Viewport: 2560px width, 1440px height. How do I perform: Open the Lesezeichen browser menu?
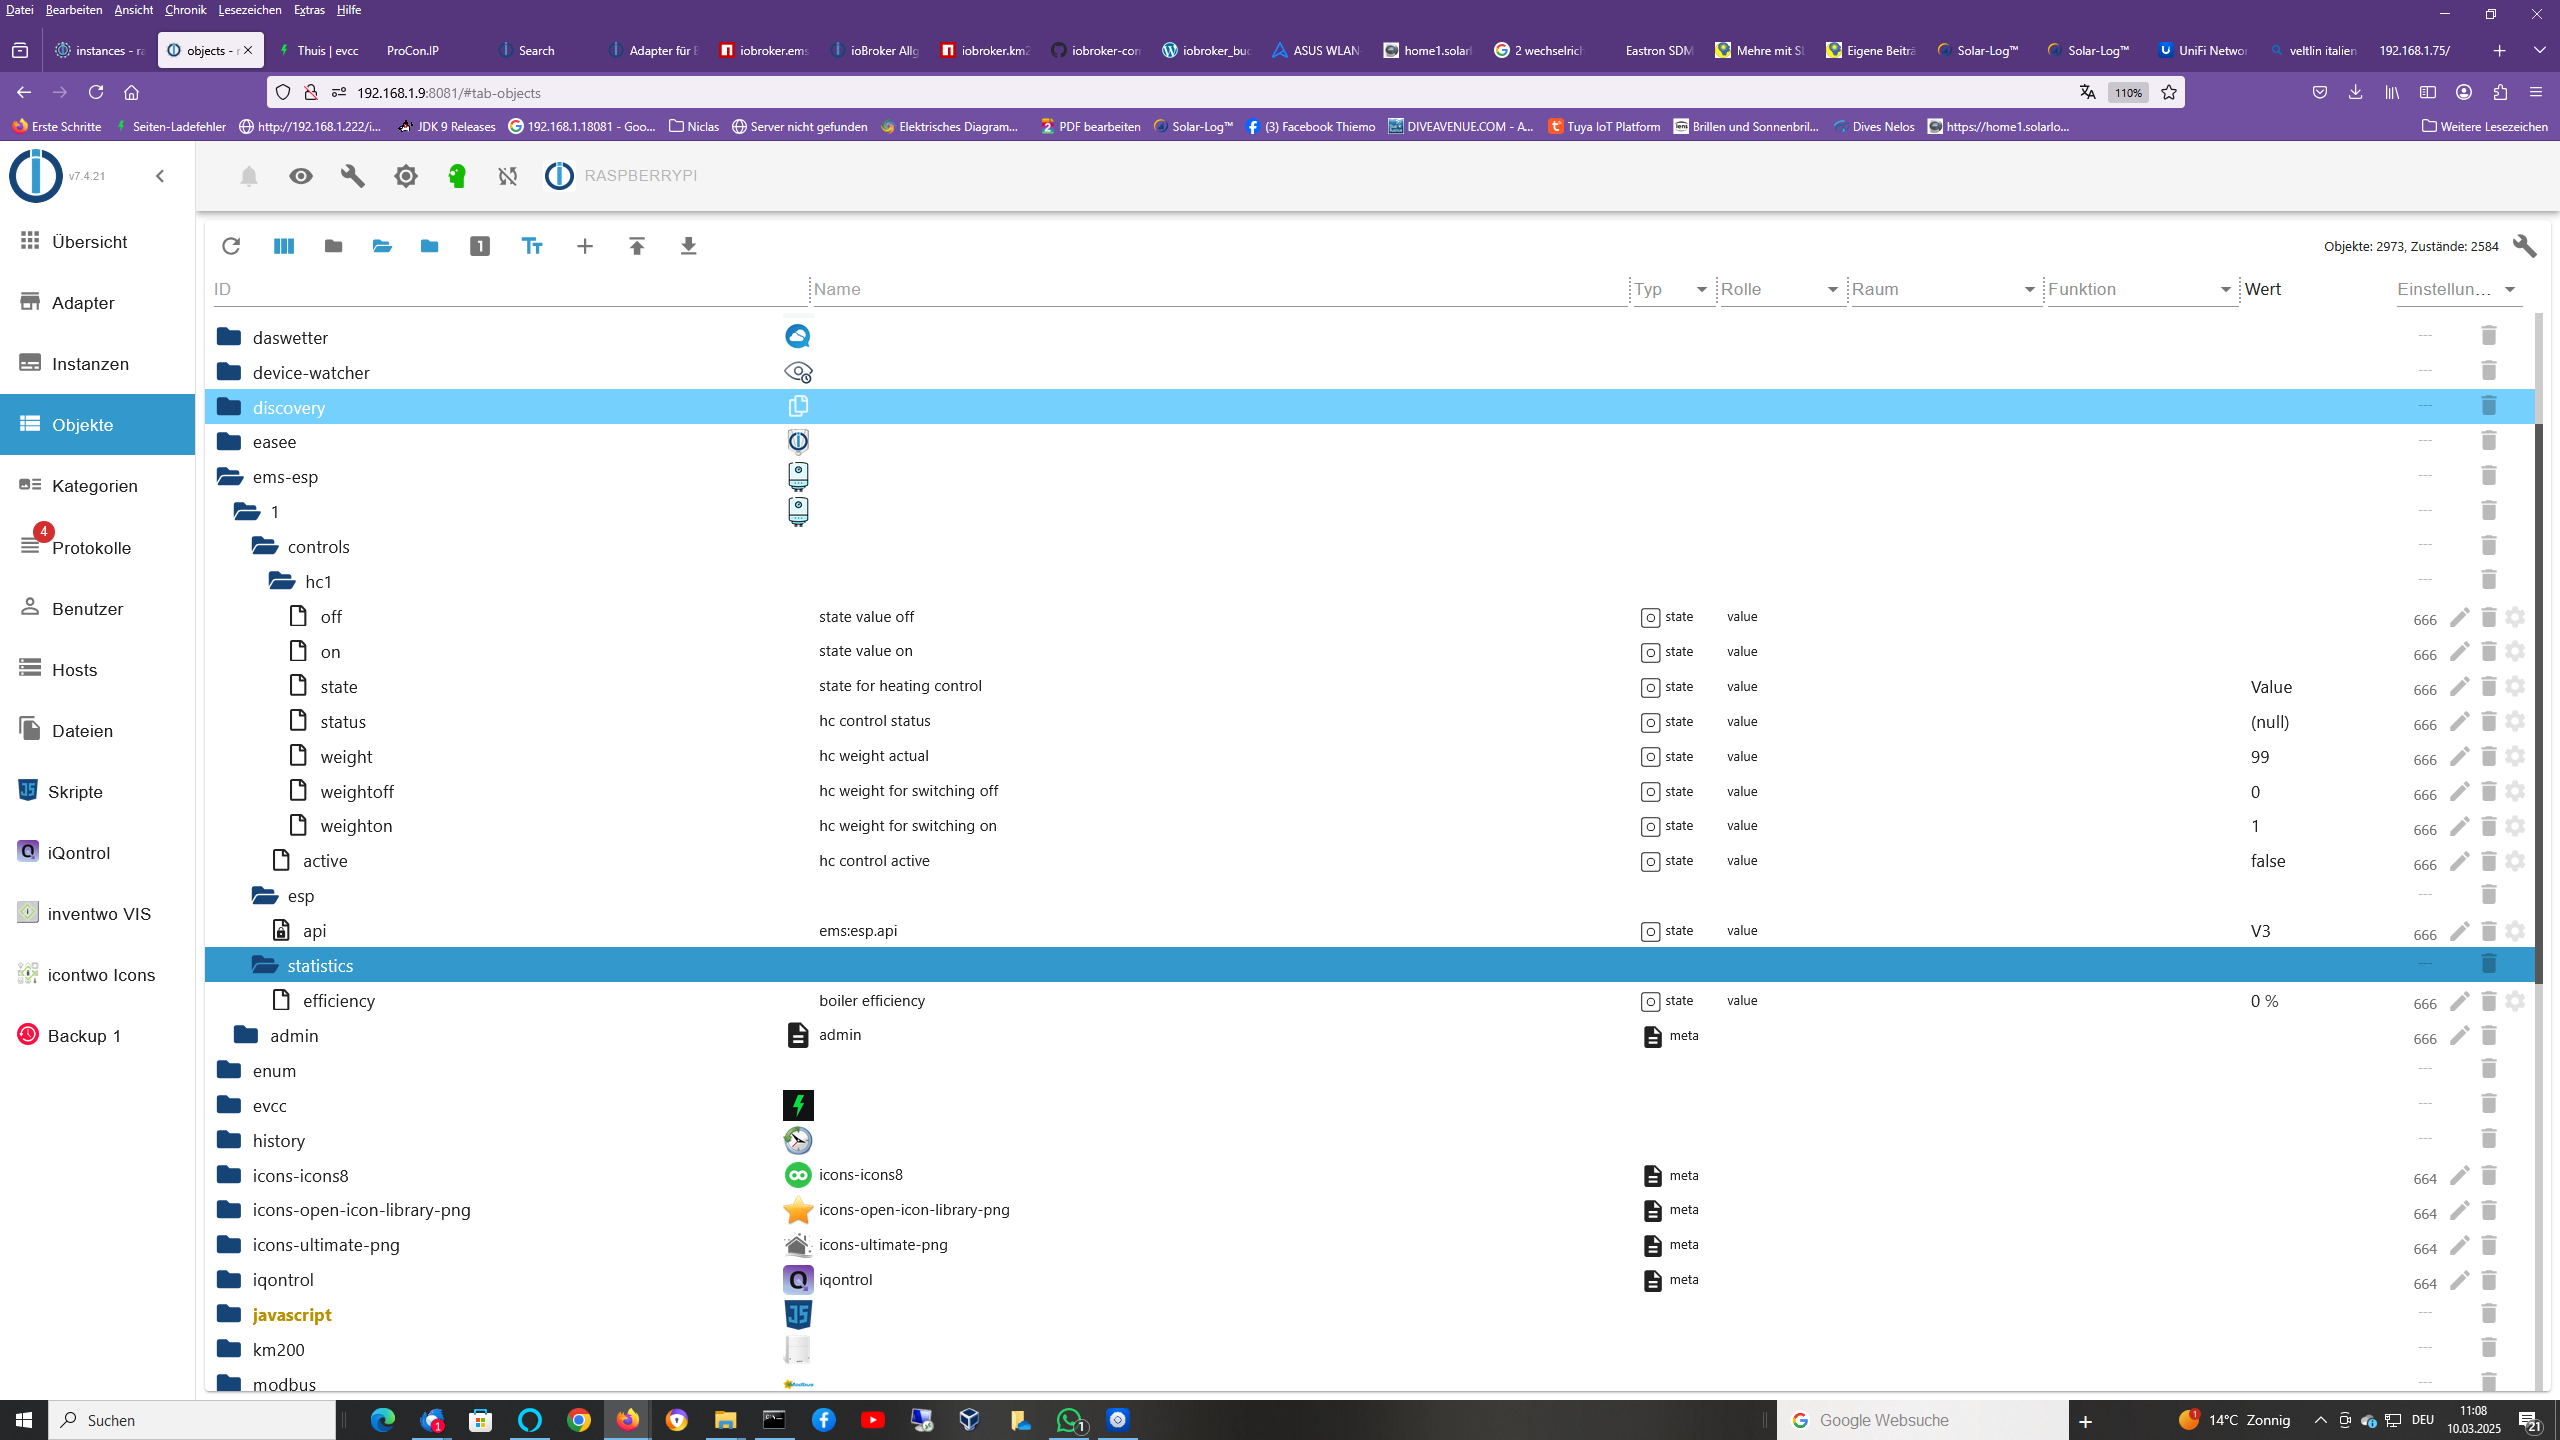pyautogui.click(x=249, y=10)
